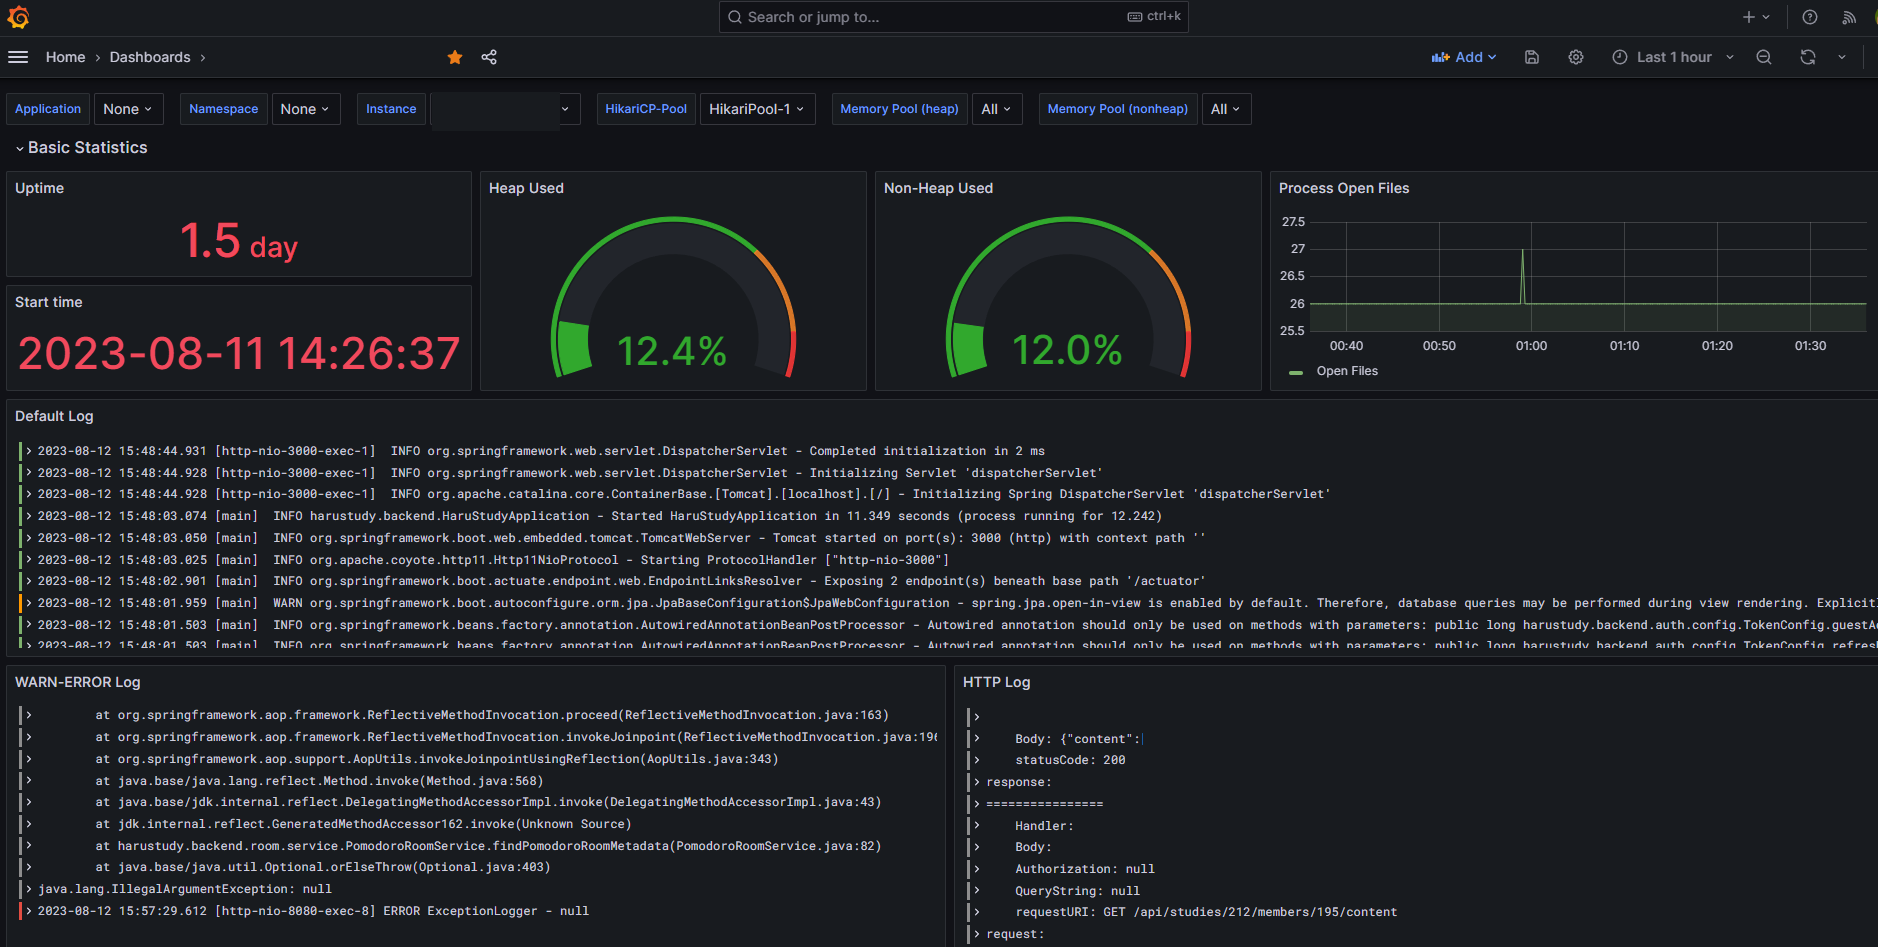Click the HikariCP-Pool variable label

point(646,109)
